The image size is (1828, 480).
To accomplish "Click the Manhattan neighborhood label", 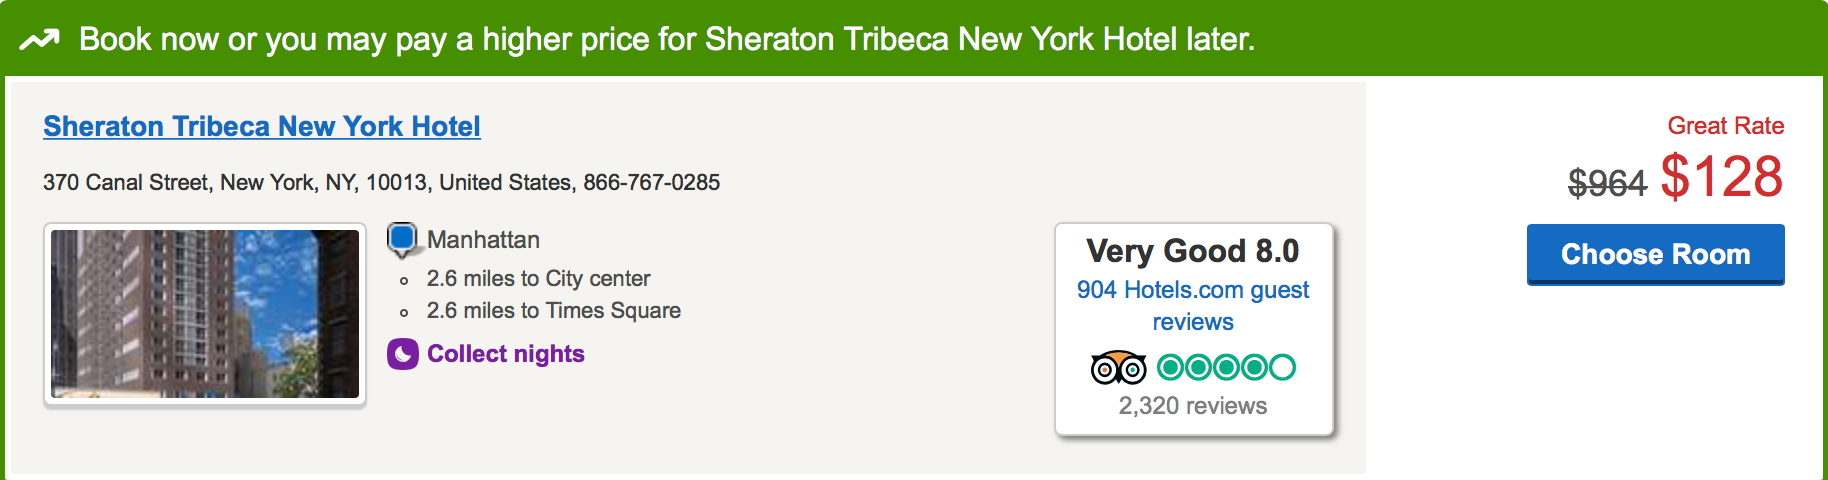I will 483,240.
